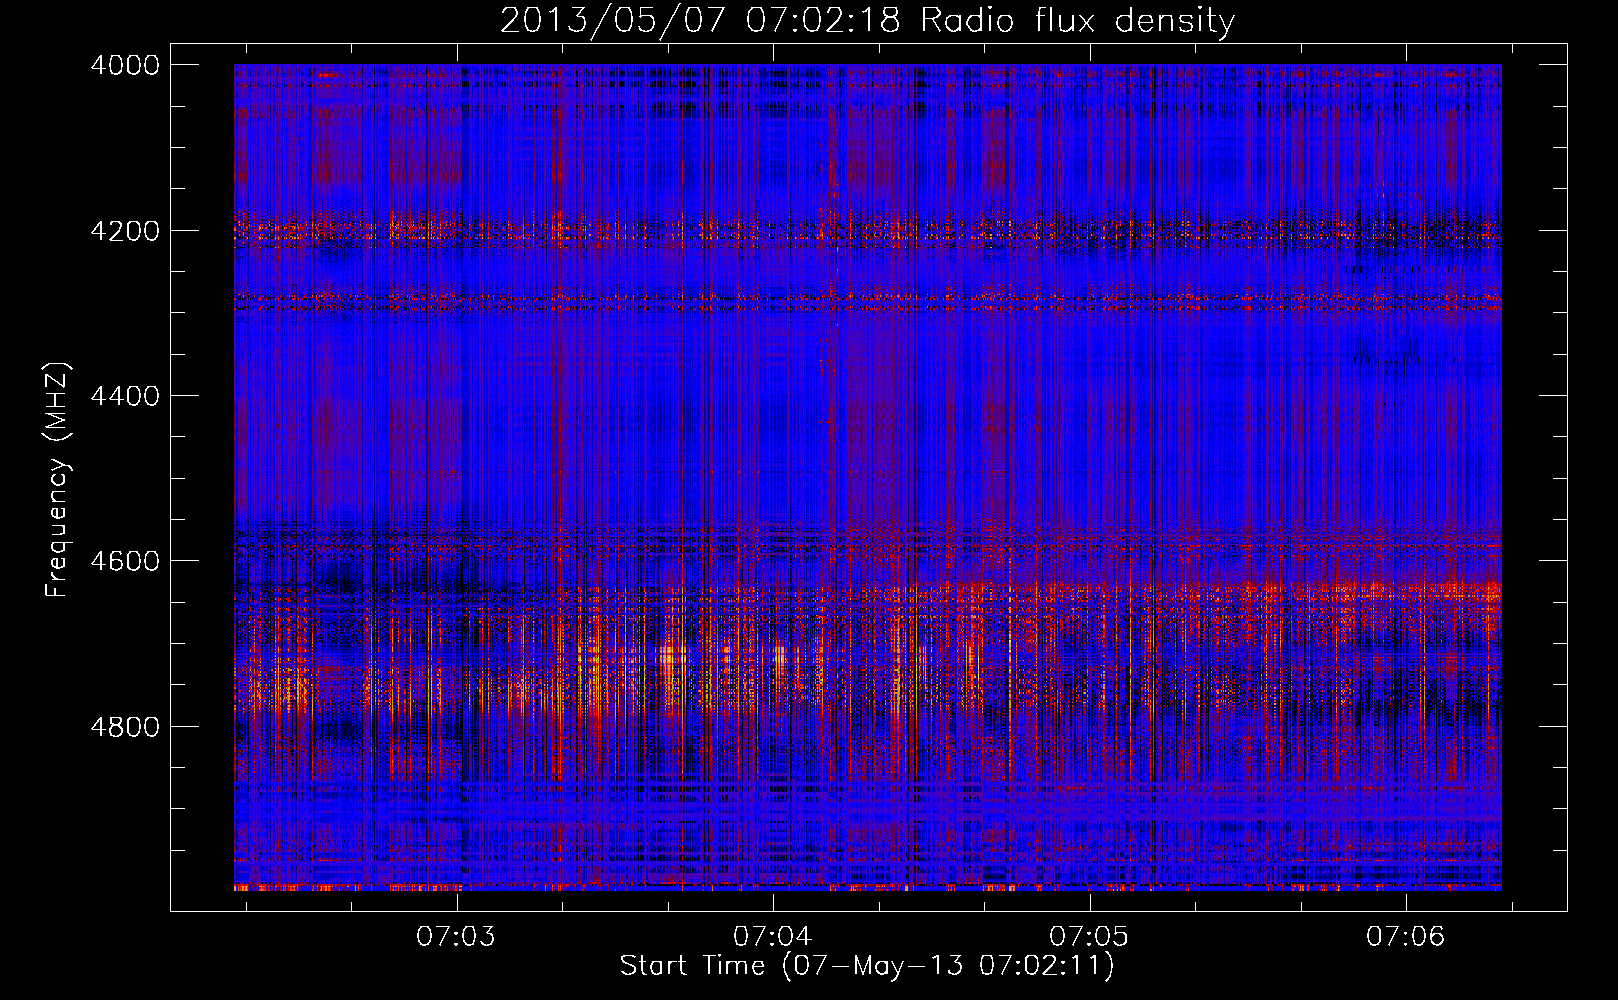Select the 4000 frequency tick label
Screen dimensions: 1618x1000
pos(125,65)
